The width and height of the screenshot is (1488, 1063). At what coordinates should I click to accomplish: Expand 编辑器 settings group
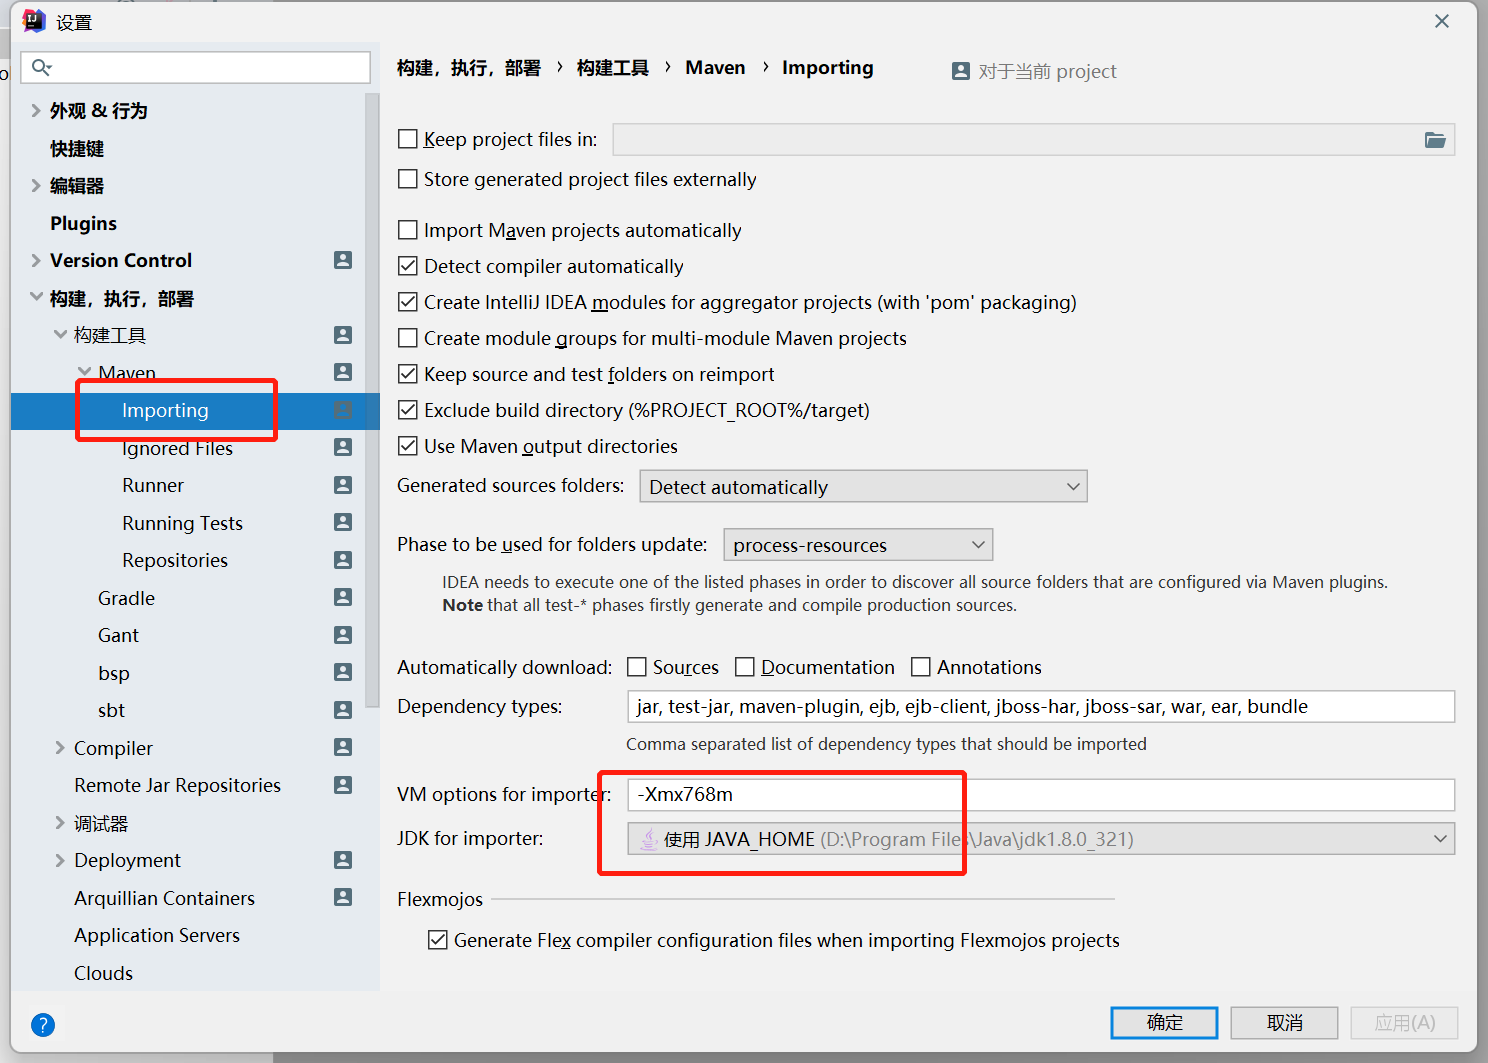[36, 185]
